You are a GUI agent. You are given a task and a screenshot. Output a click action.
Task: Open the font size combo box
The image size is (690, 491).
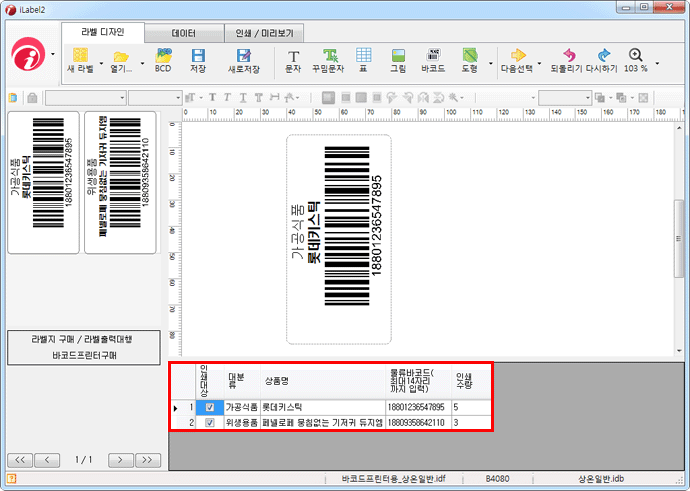coord(155,98)
